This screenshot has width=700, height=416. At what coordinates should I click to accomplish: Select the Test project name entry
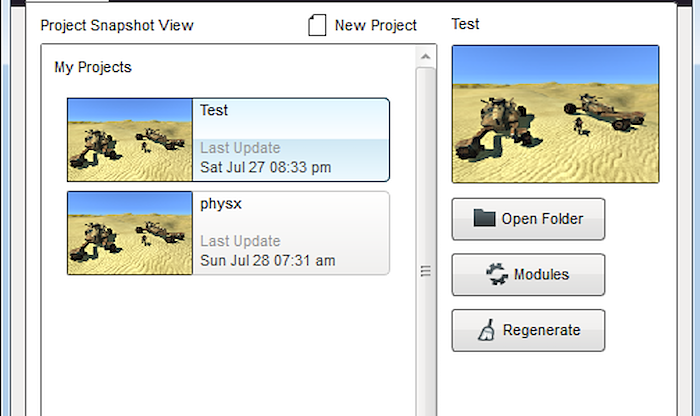point(214,110)
